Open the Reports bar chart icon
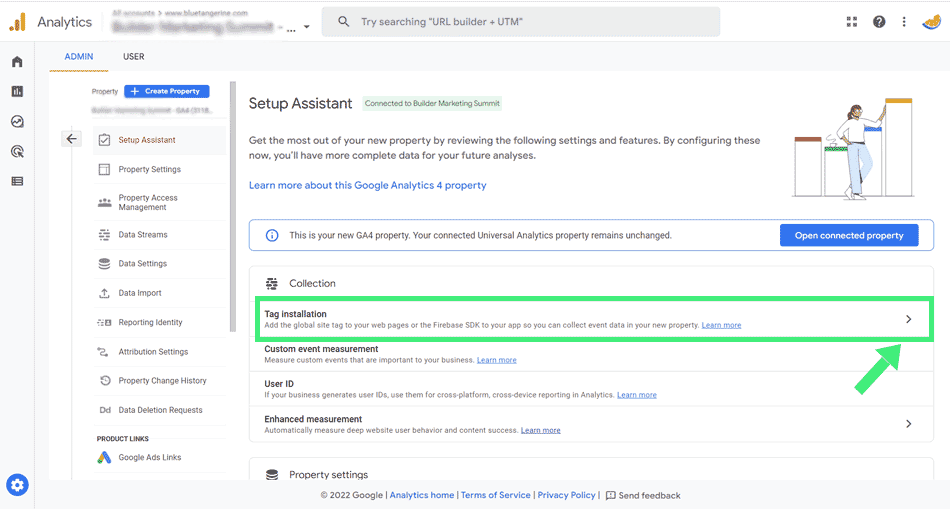The width and height of the screenshot is (950, 510). coord(17,92)
